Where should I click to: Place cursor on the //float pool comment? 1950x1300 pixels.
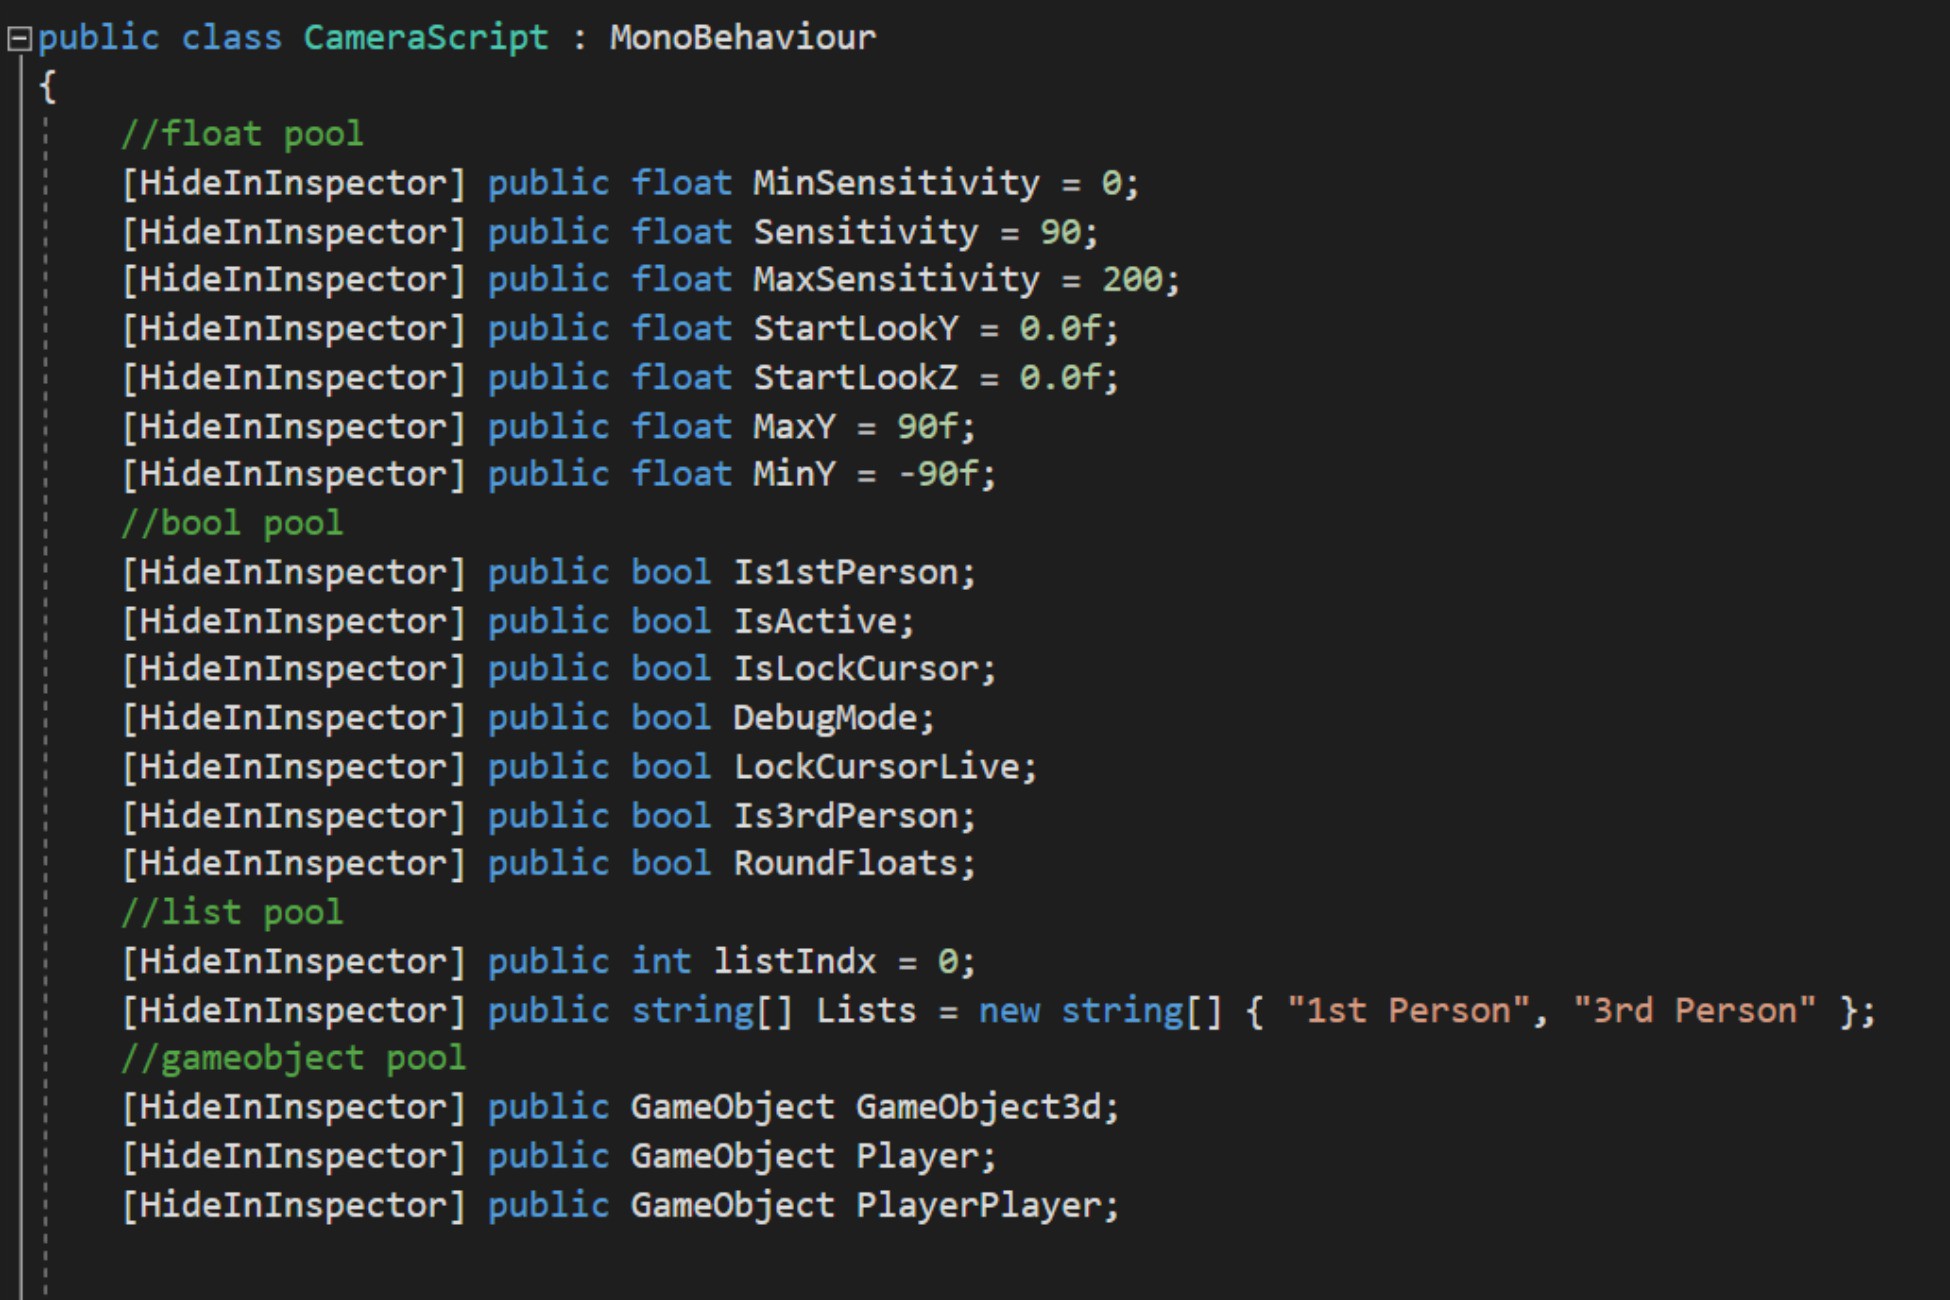pos(242,134)
